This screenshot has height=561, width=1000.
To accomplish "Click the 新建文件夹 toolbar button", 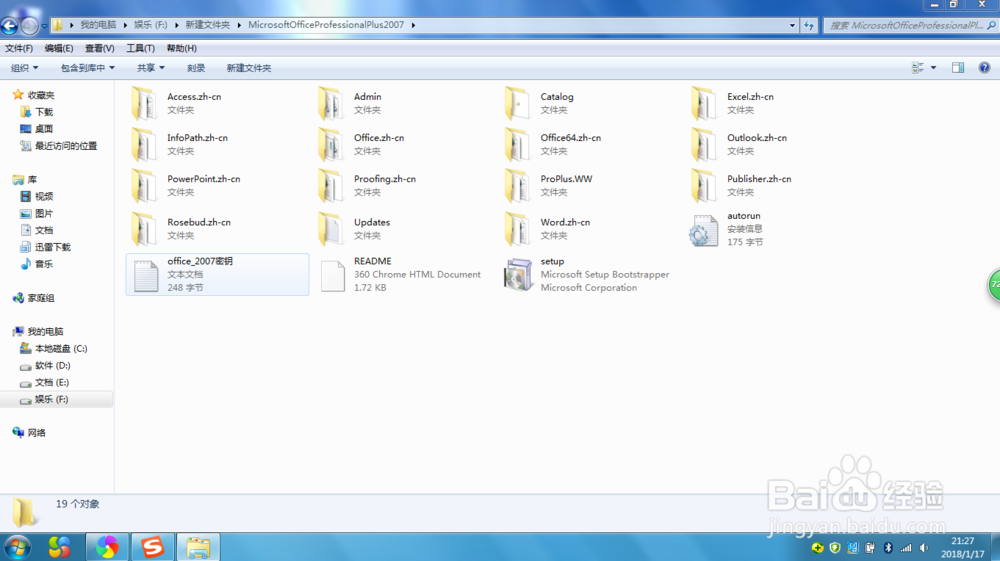I will tap(249, 68).
